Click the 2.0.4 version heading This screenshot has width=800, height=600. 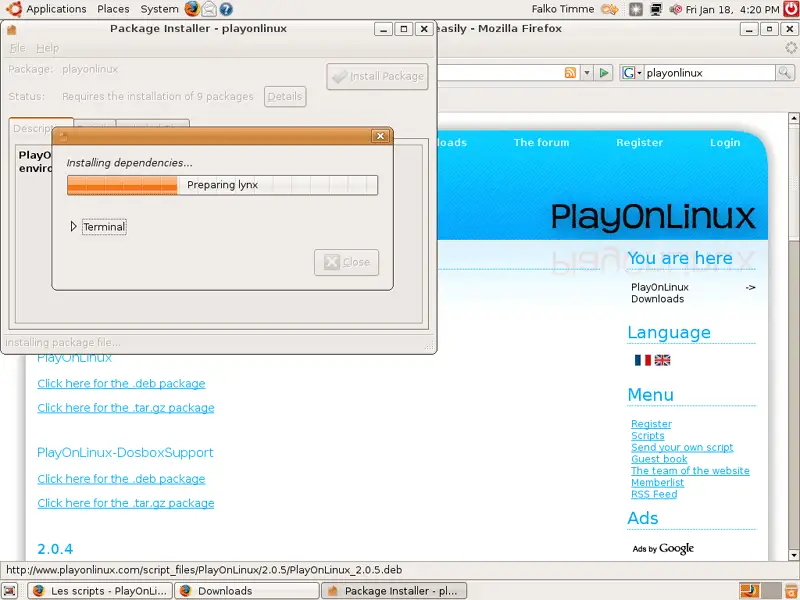tap(55, 549)
